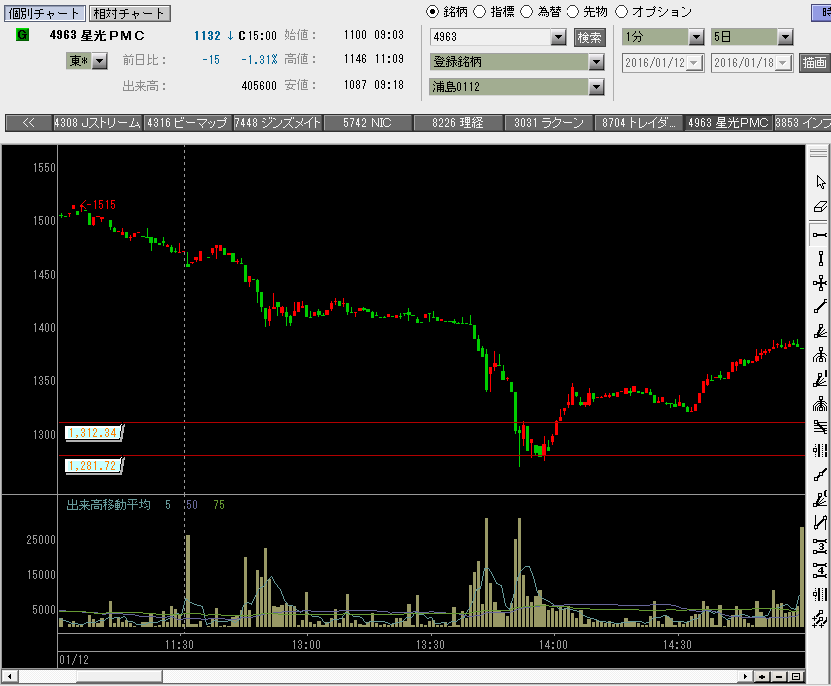Image resolution: width=831 pixels, height=686 pixels.
Task: Select the diagonal trend line tool
Action: click(820, 307)
